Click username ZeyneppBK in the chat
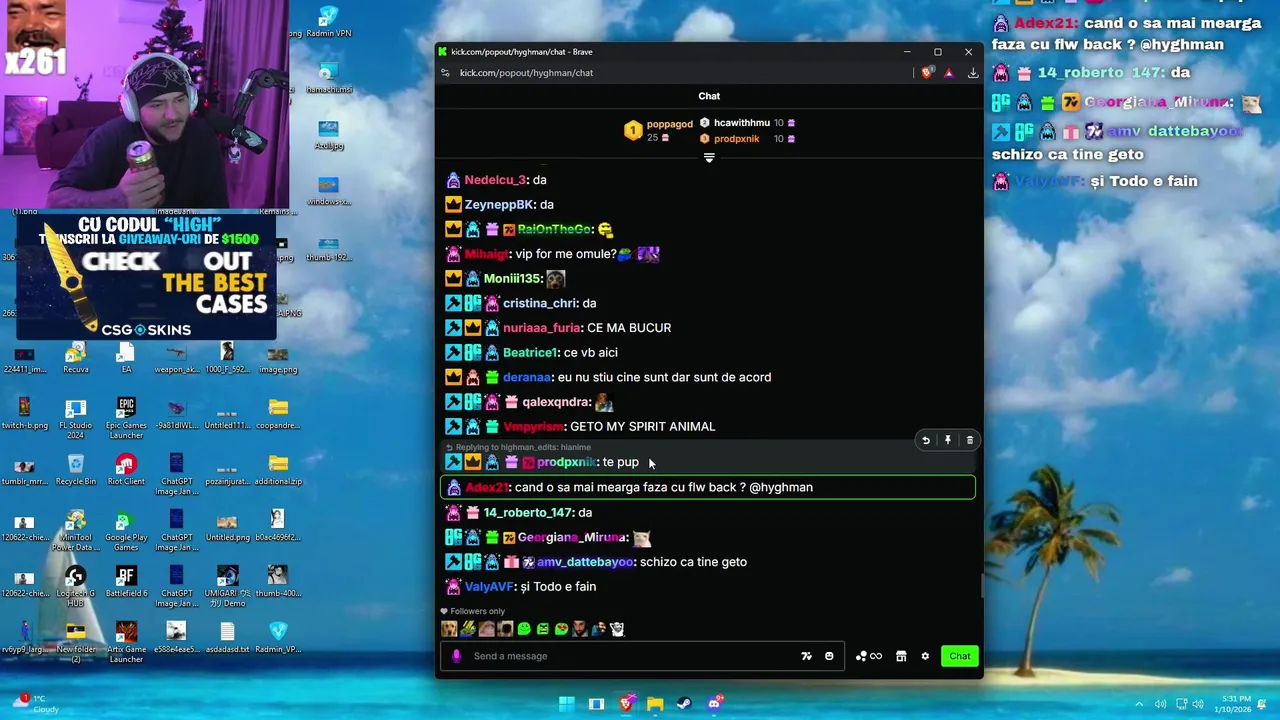This screenshot has width=1280, height=720. (x=499, y=204)
